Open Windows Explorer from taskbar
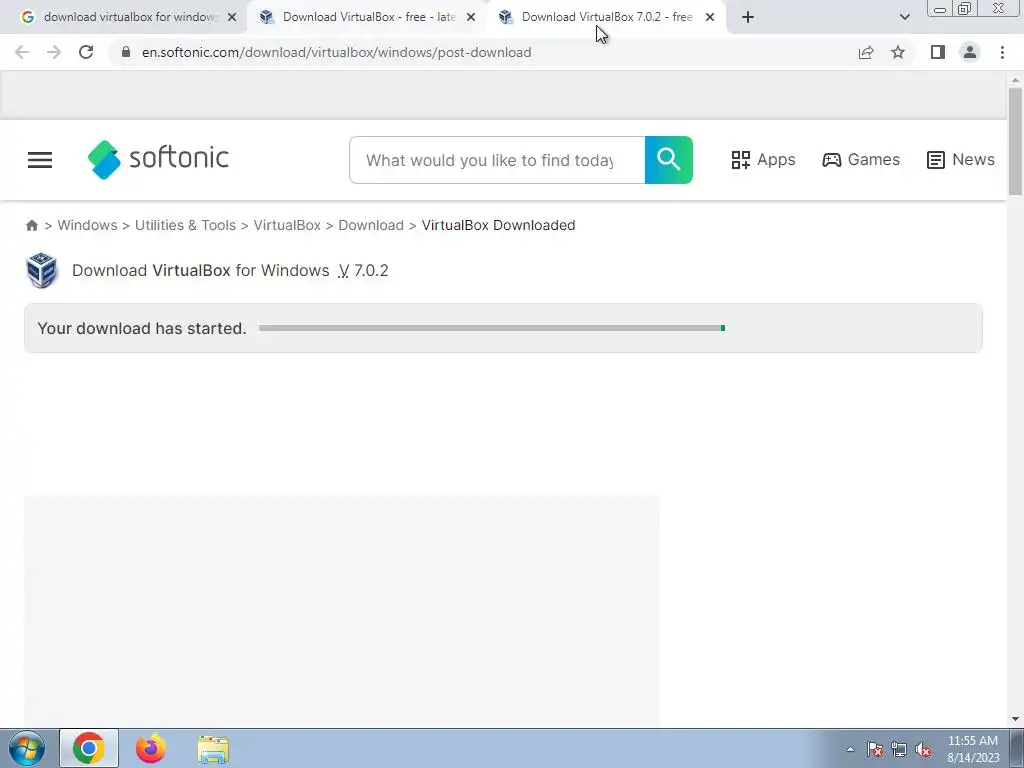Image resolution: width=1024 pixels, height=768 pixels. pos(213,749)
